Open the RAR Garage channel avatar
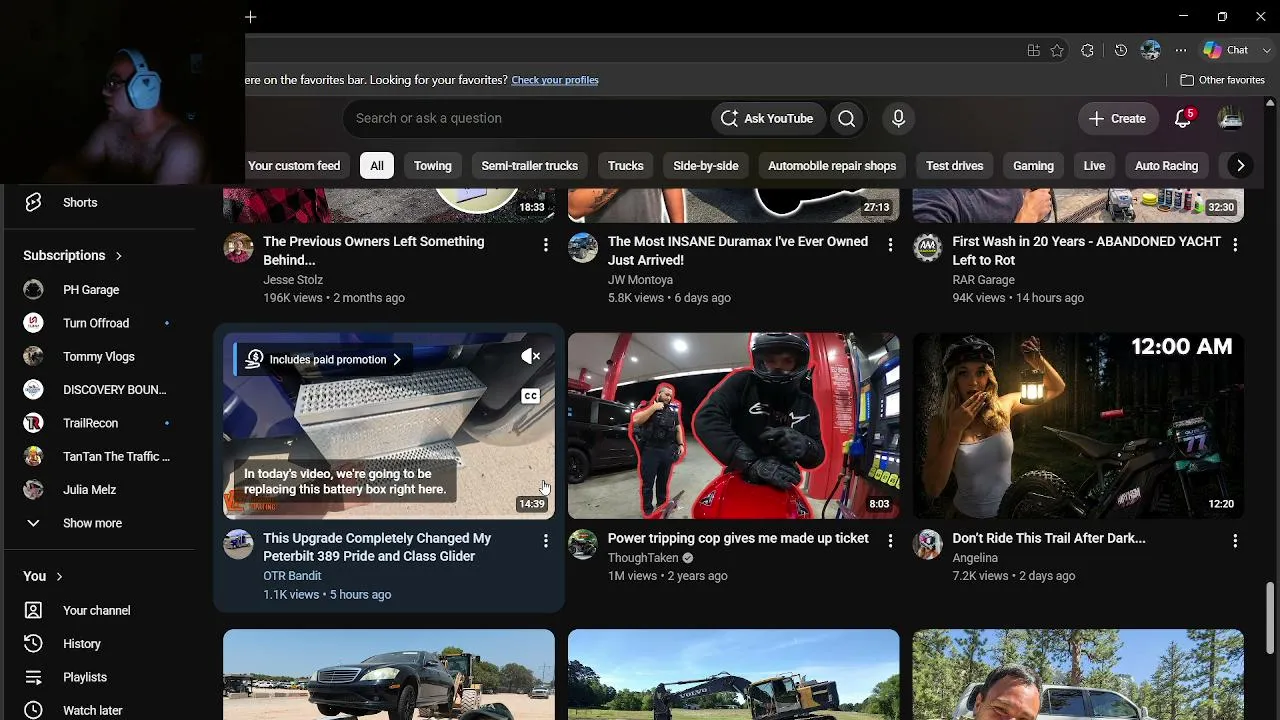Screen dimensions: 1280x720 (928, 248)
